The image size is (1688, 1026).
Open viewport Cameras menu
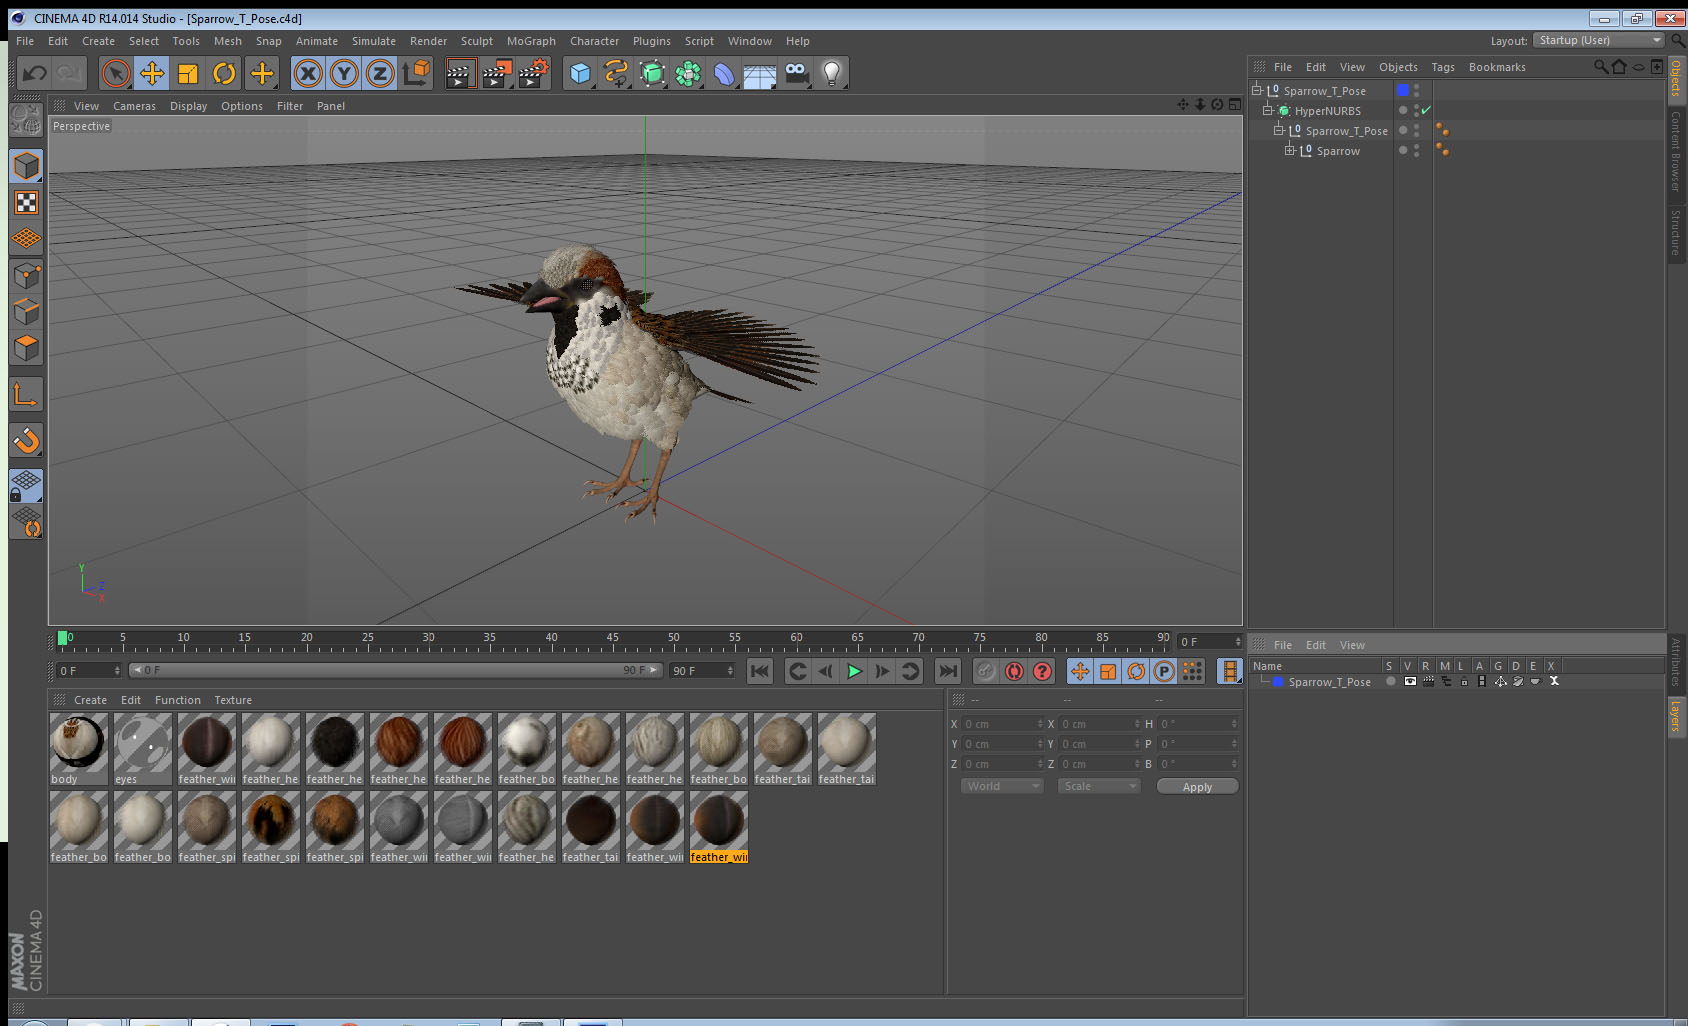pos(134,106)
